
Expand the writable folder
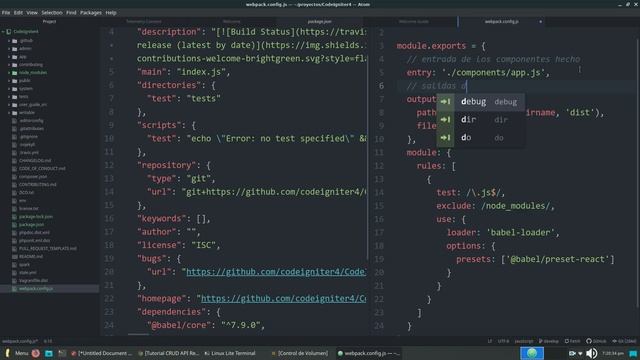[9, 113]
